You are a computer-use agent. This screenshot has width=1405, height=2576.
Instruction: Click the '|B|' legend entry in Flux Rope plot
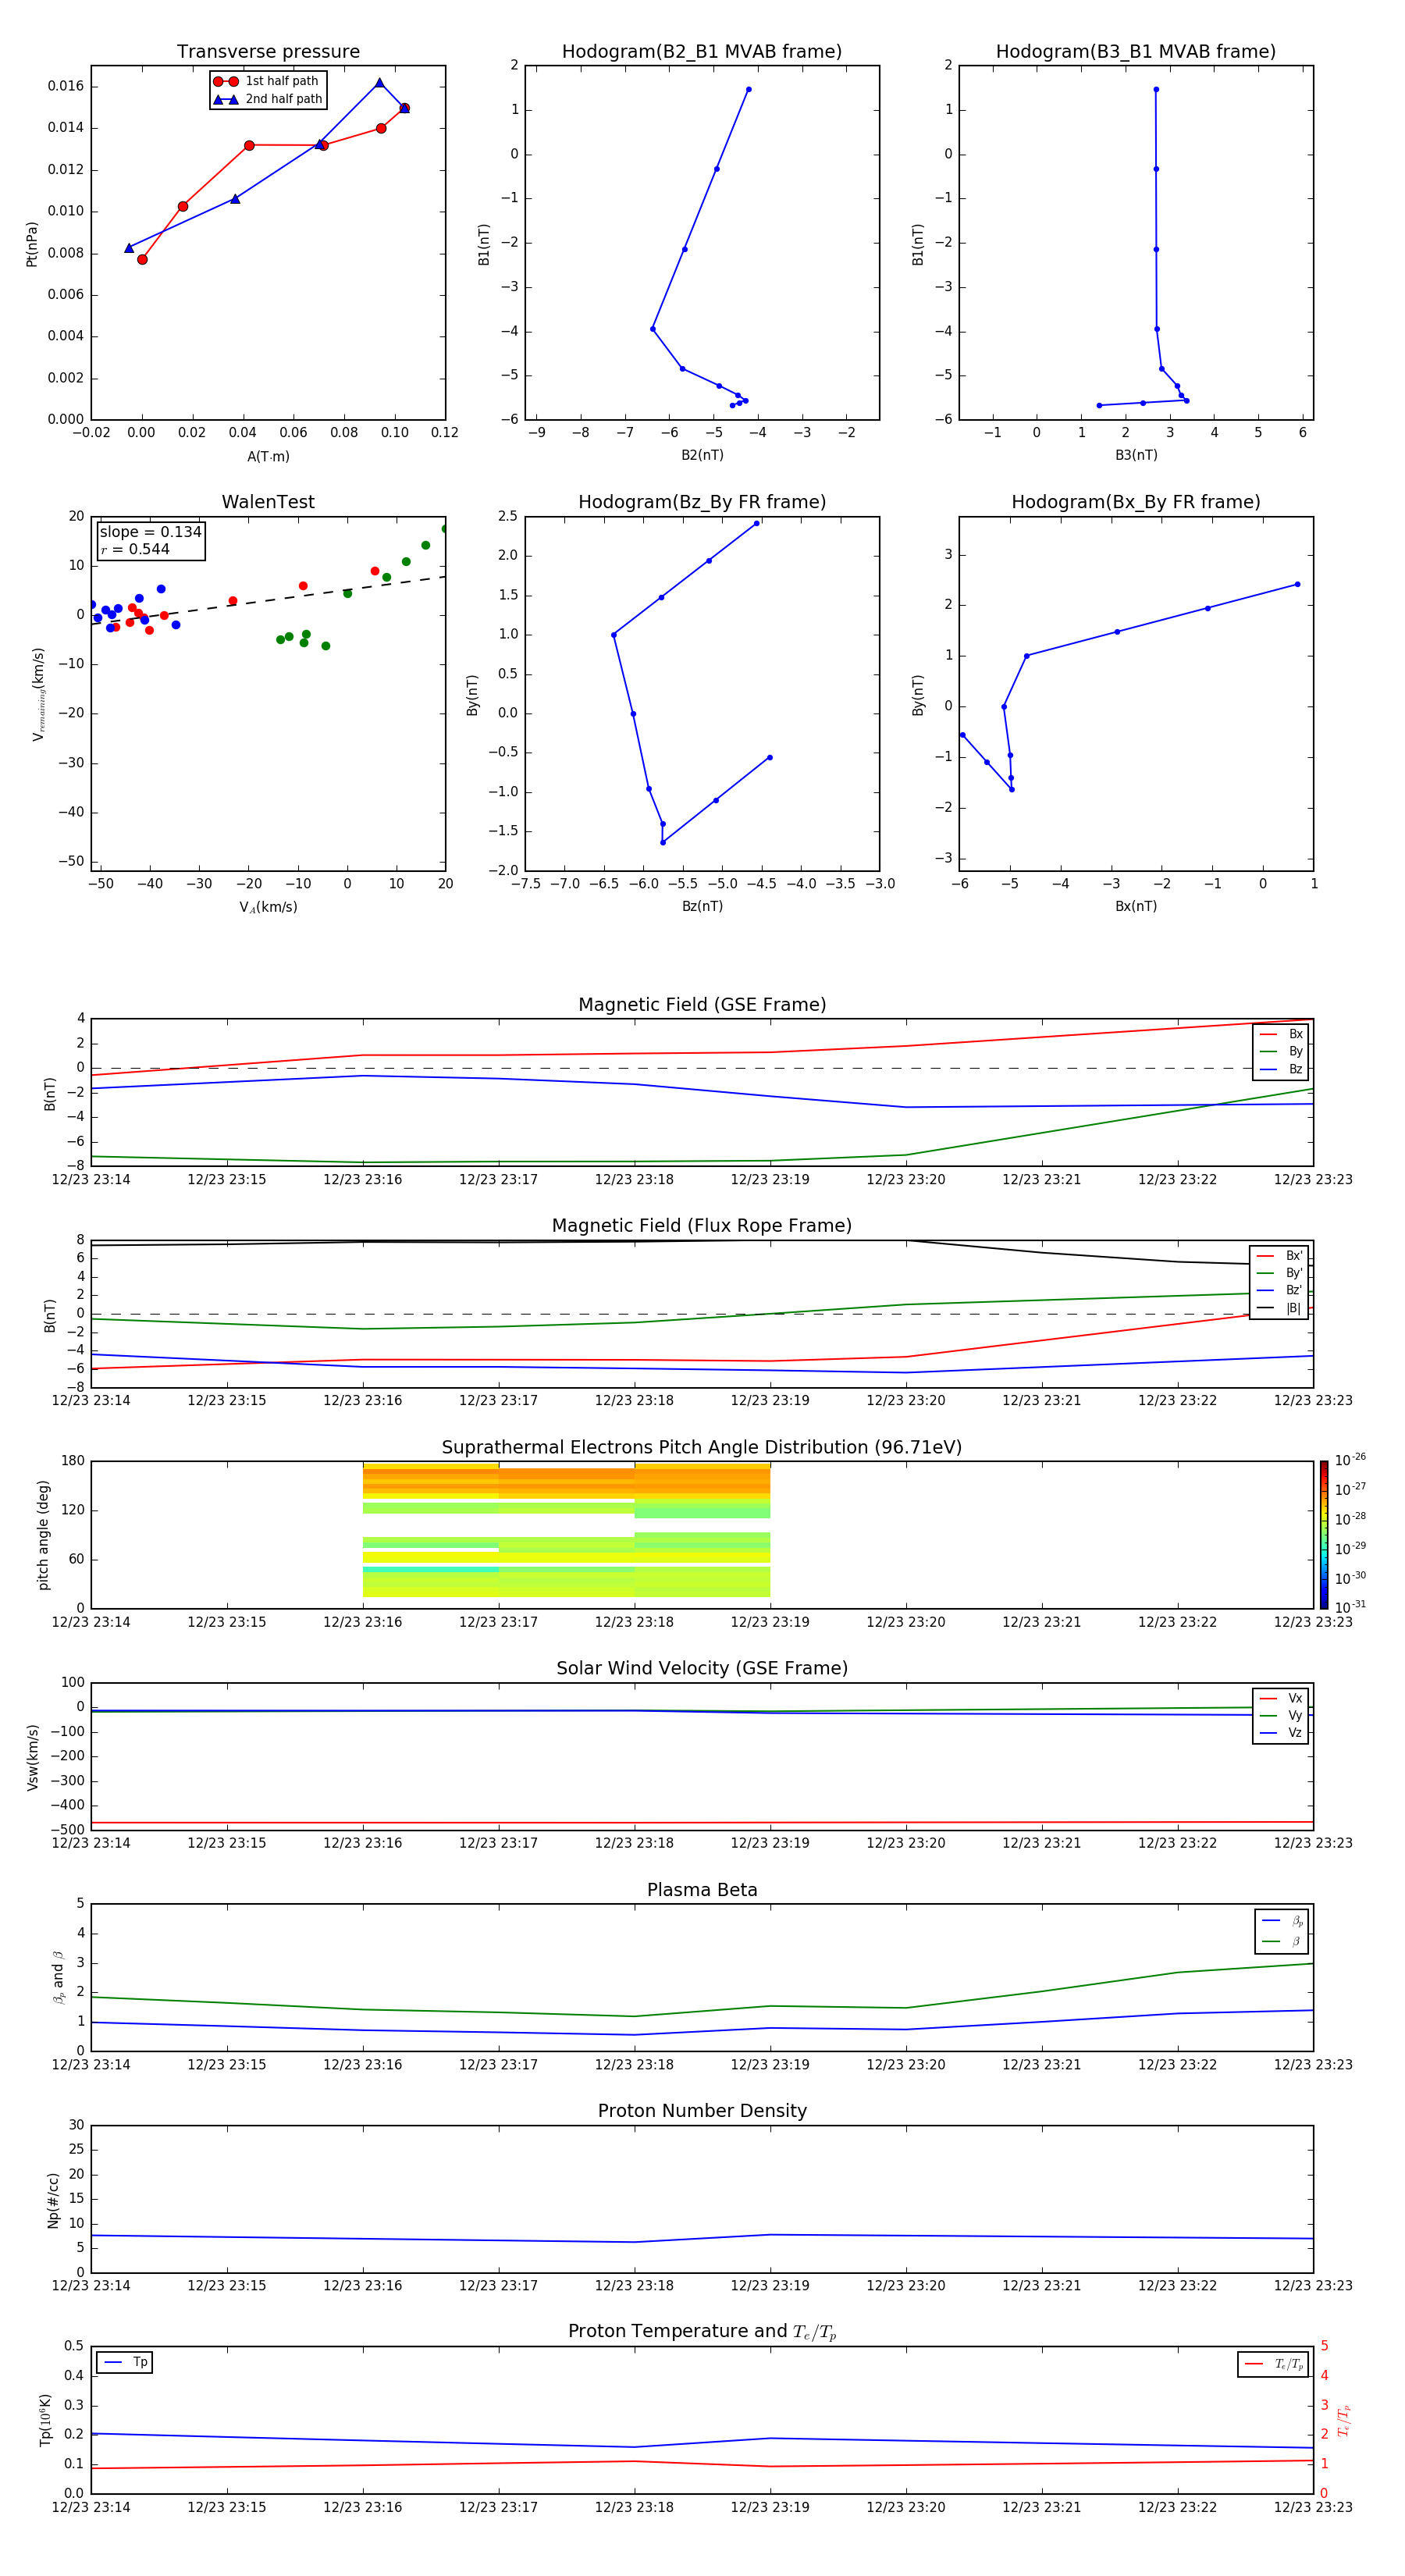coord(1279,1308)
